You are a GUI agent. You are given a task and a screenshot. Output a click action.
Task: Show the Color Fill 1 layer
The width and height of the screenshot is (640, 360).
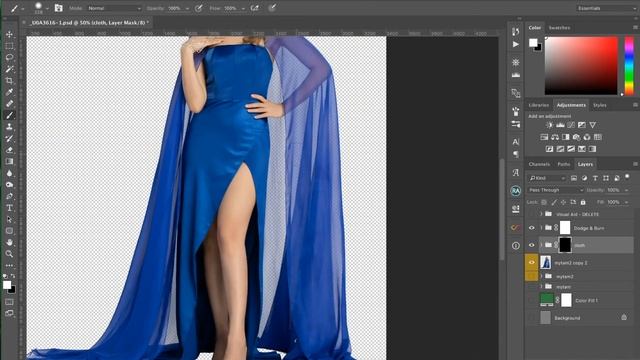tap(531, 300)
